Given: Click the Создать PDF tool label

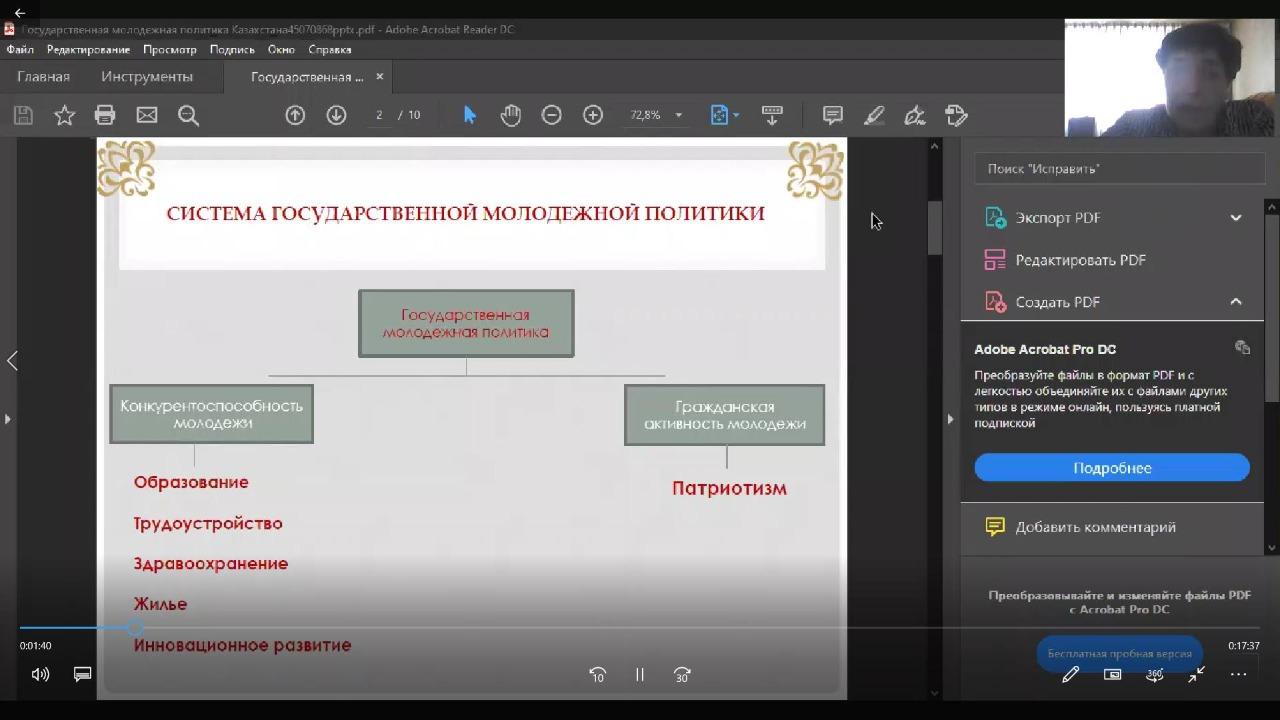Looking at the screenshot, I should pos(1058,302).
